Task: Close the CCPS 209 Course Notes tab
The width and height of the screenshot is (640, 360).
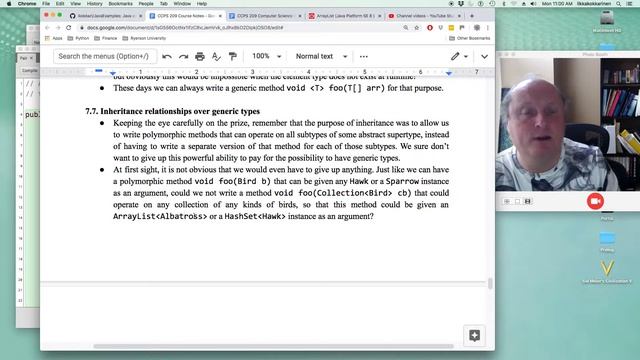Action: click(220, 16)
